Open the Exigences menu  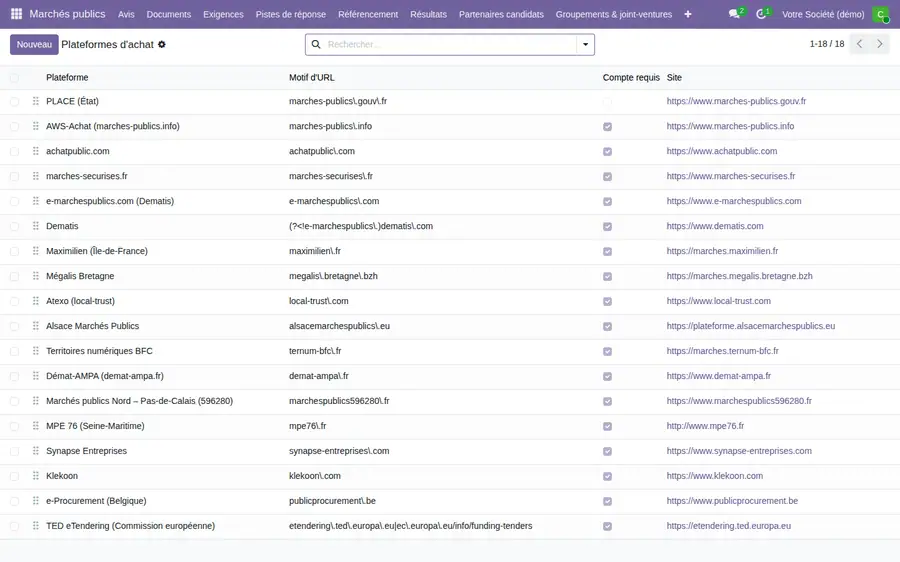223,14
